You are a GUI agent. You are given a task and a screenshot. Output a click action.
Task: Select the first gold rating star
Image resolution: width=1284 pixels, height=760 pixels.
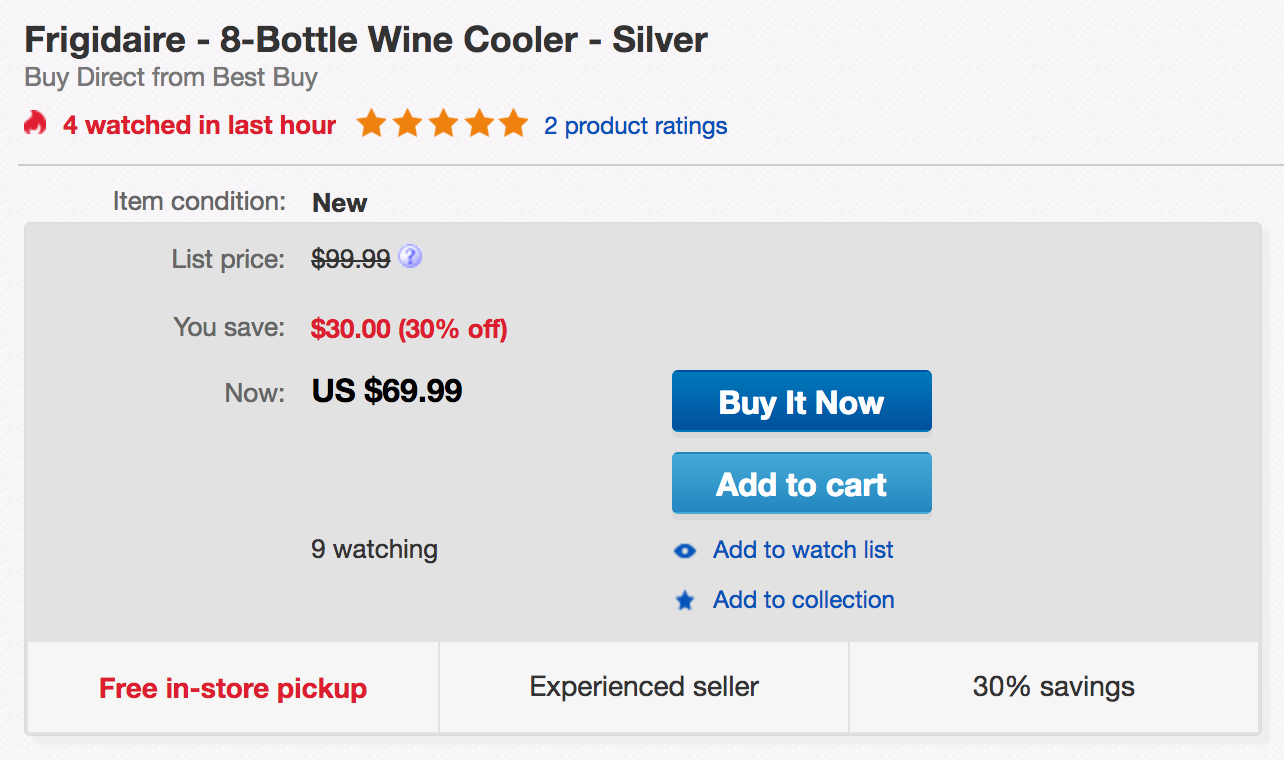[x=371, y=123]
